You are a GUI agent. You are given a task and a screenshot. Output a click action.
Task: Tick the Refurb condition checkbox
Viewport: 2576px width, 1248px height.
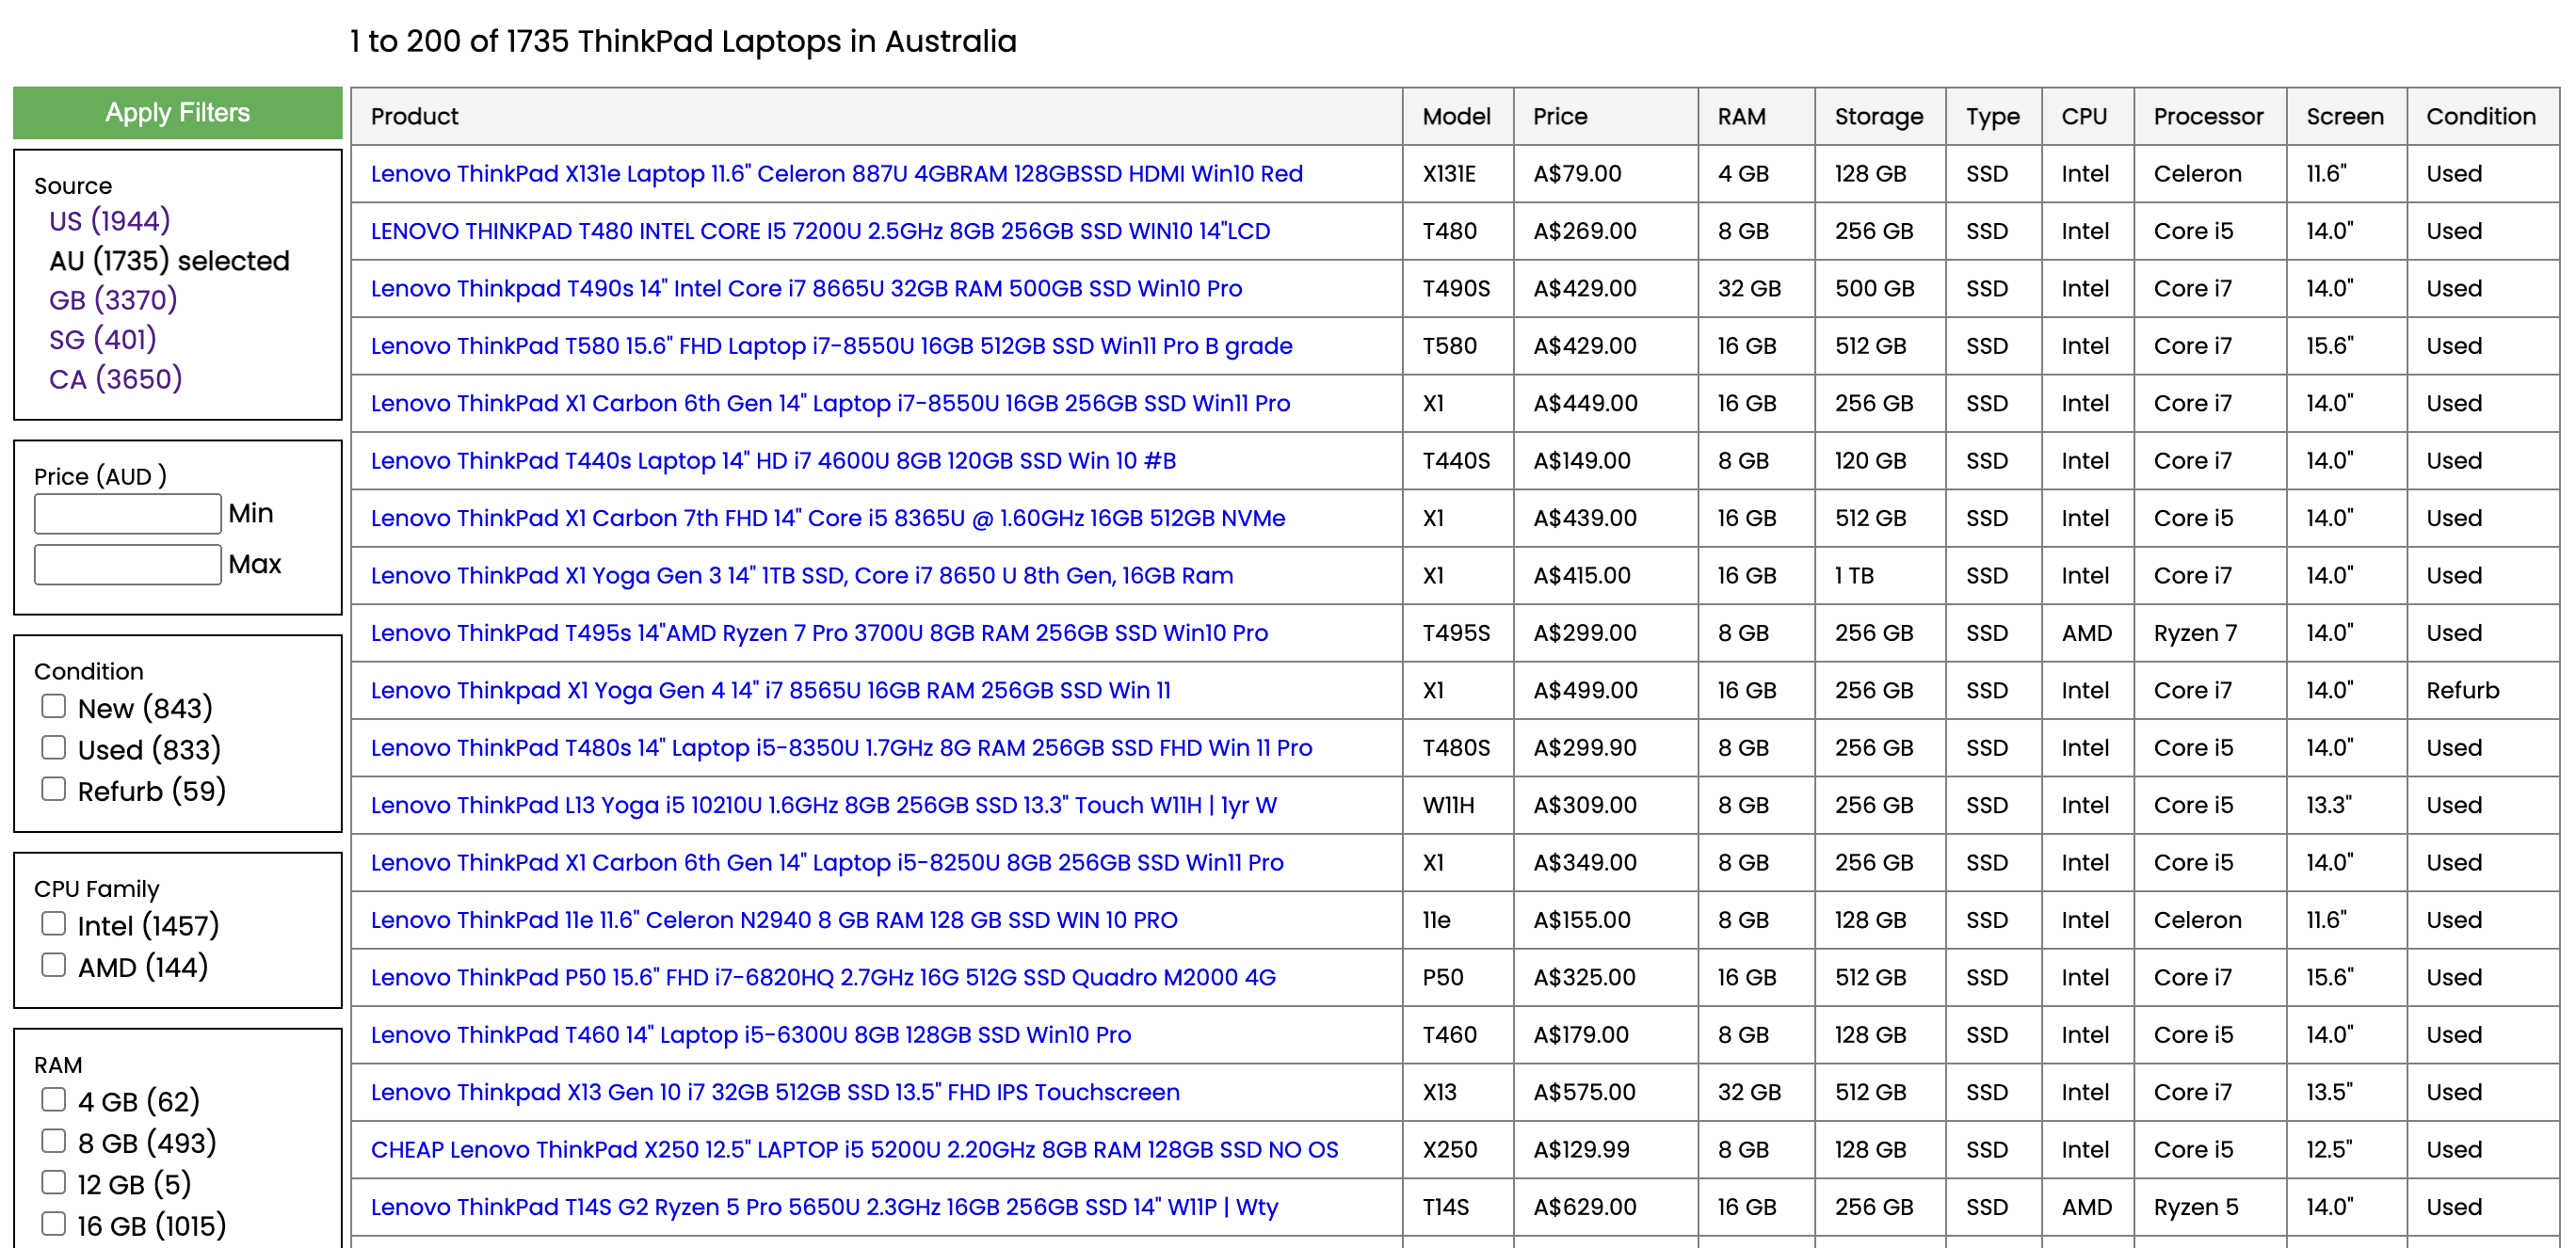[54, 790]
